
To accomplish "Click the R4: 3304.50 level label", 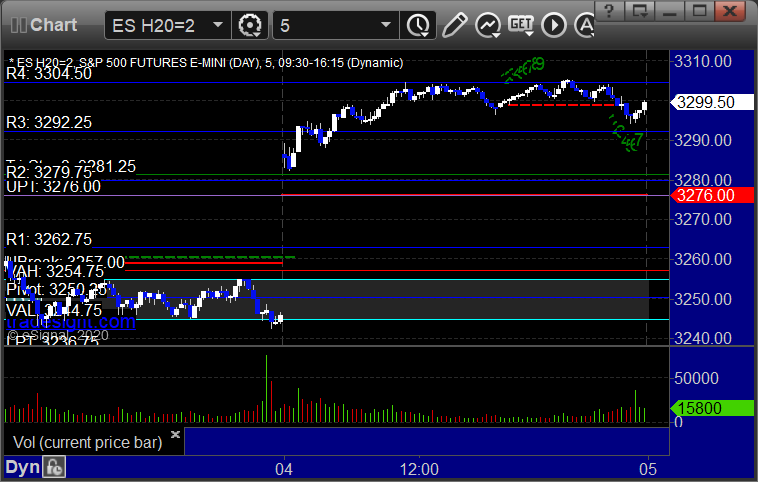I will (49, 73).
